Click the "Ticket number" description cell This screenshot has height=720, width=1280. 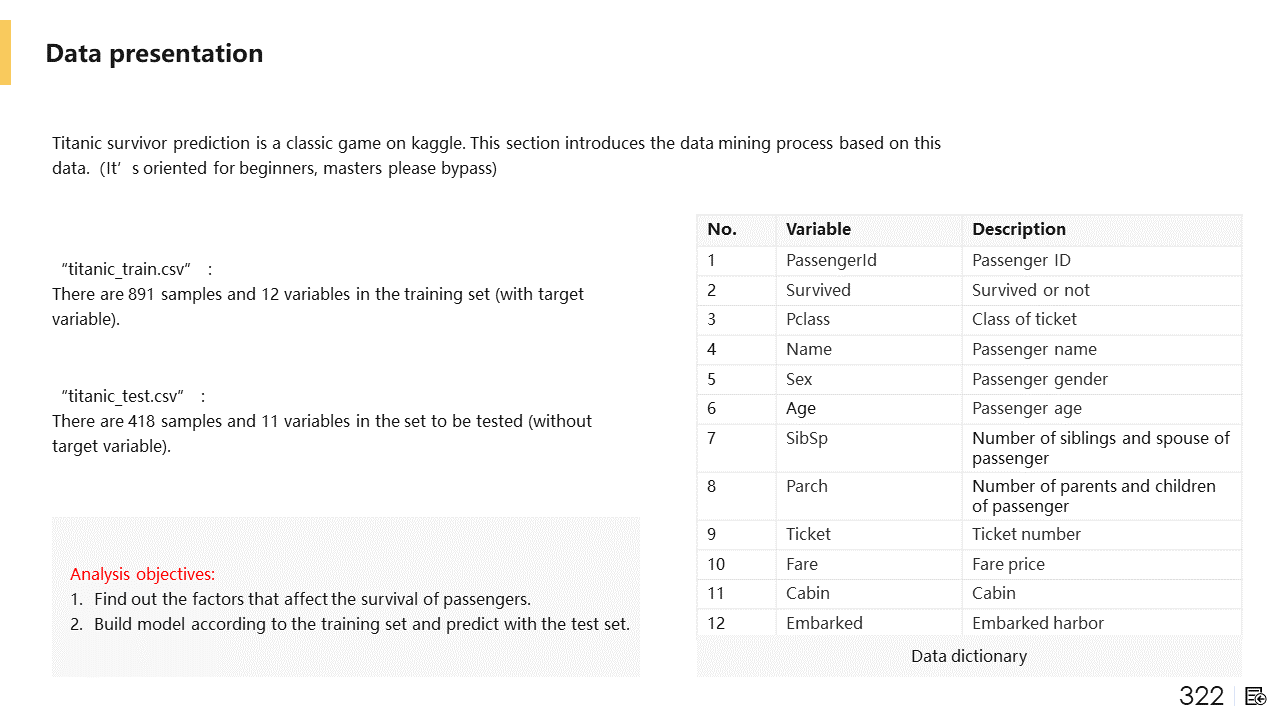click(1026, 535)
